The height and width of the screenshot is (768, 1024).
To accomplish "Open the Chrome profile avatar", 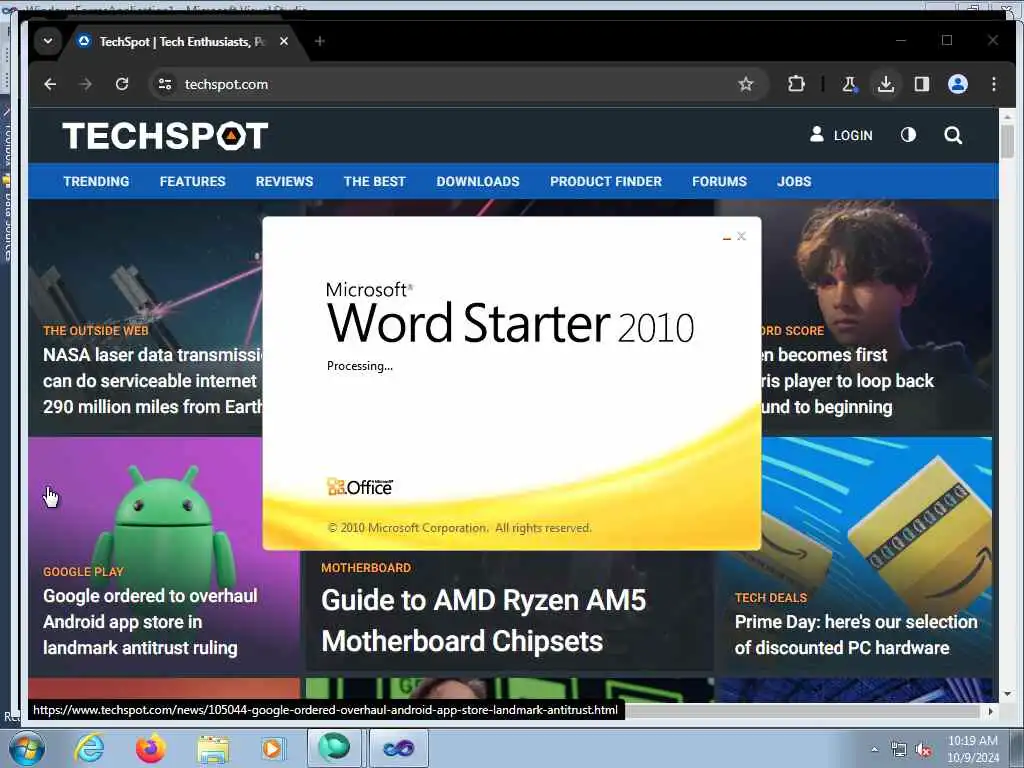I will (x=957, y=84).
